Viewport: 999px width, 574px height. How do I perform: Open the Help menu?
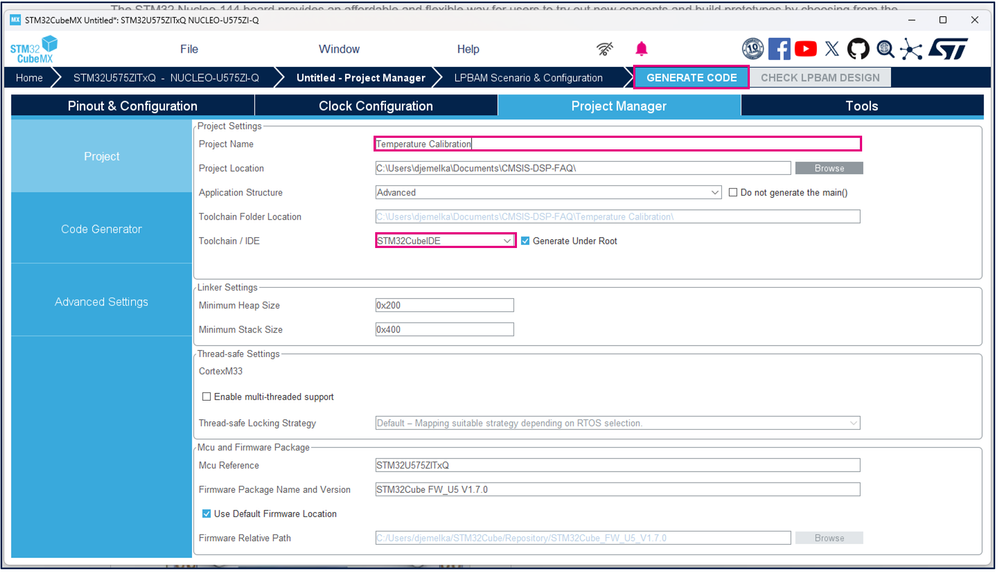(x=468, y=49)
